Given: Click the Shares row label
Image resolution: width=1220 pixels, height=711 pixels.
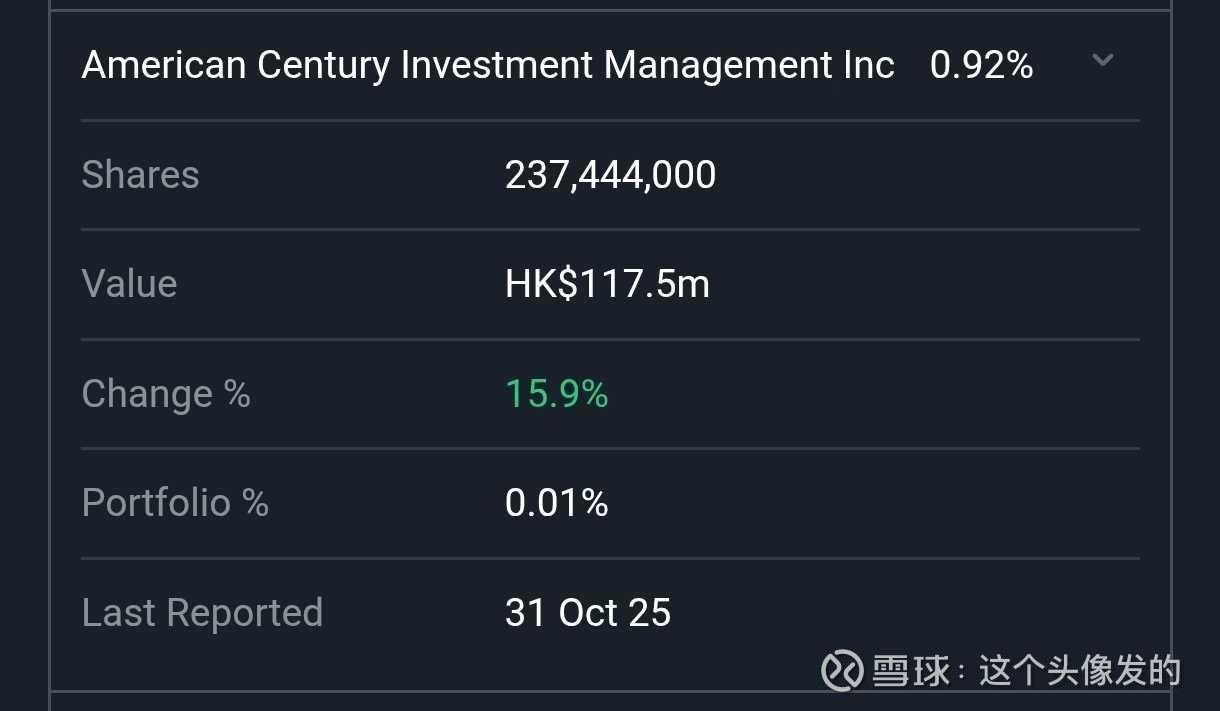Looking at the screenshot, I should point(140,175).
